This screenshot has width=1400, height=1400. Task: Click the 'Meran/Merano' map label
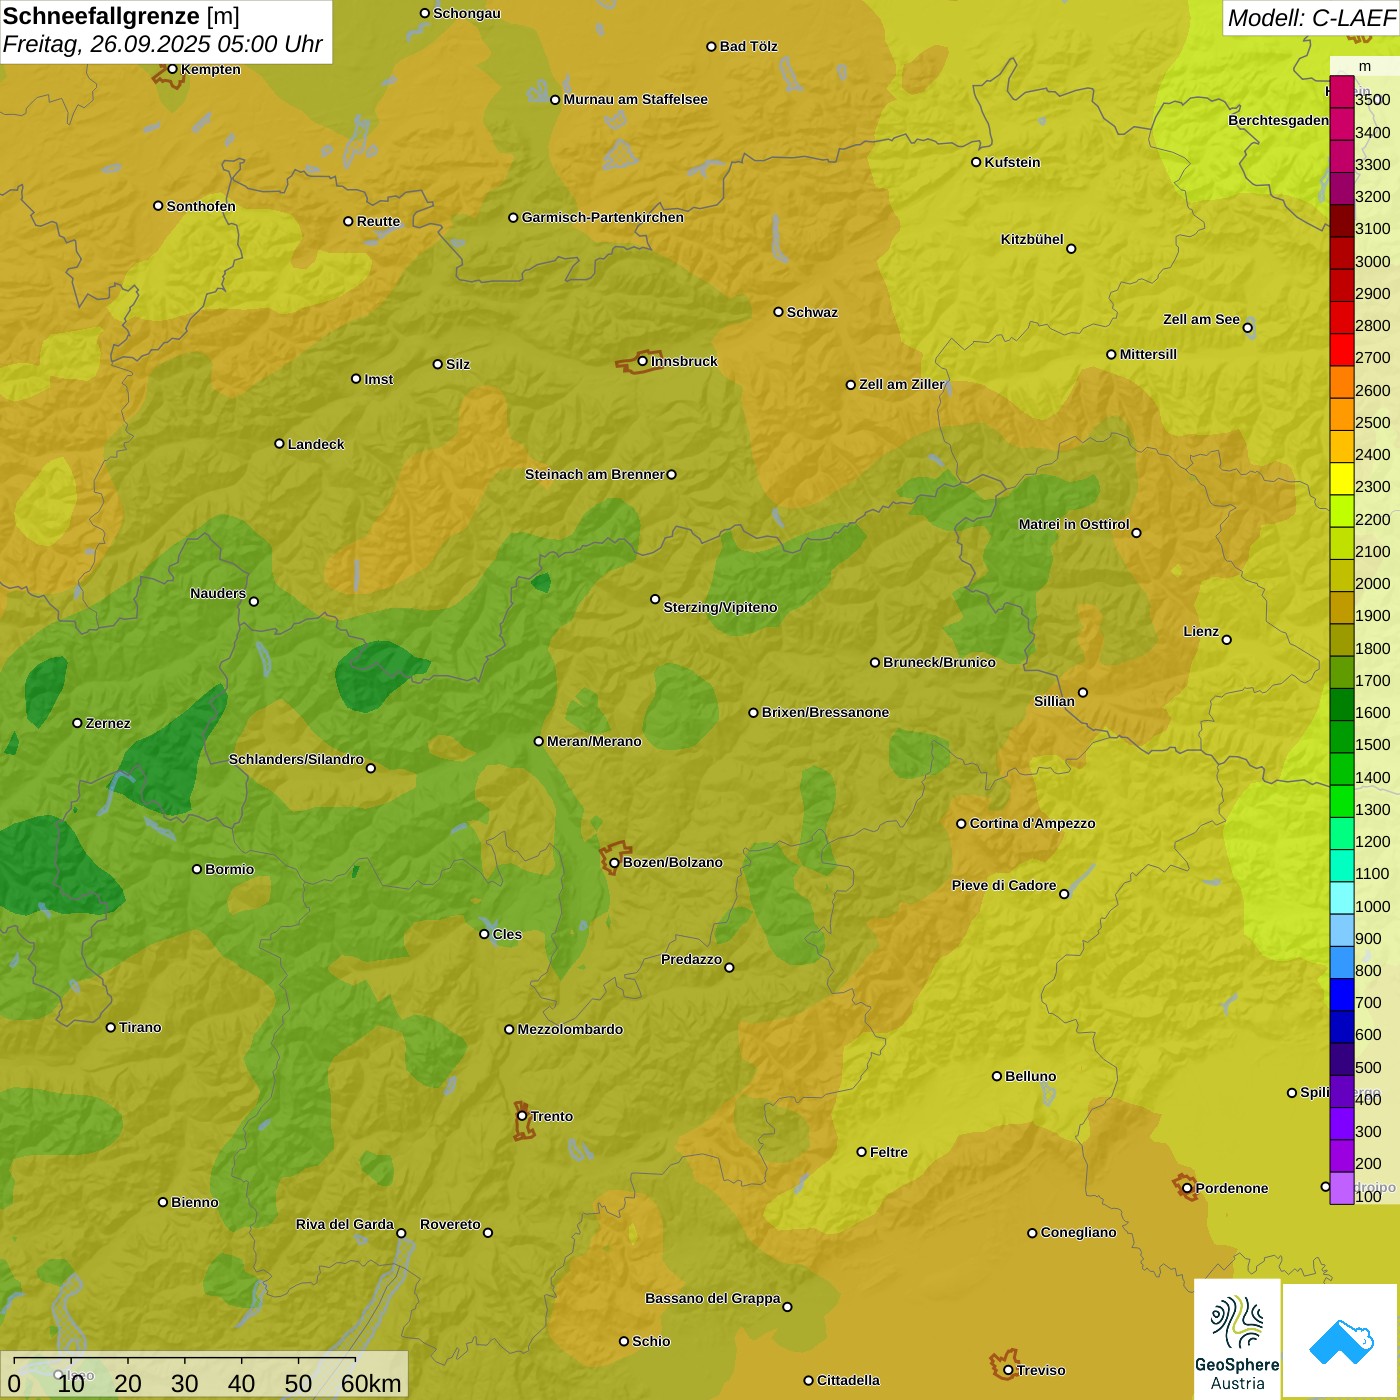point(594,741)
